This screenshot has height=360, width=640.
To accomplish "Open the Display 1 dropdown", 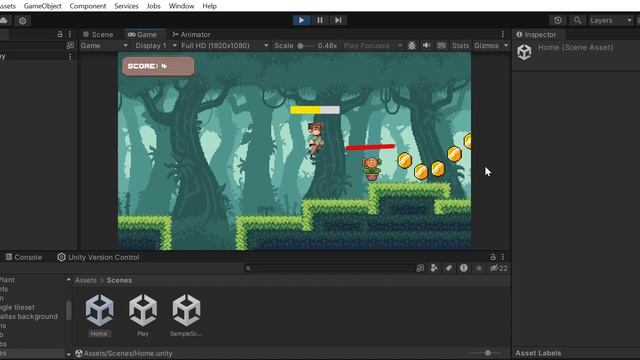I will click(156, 46).
